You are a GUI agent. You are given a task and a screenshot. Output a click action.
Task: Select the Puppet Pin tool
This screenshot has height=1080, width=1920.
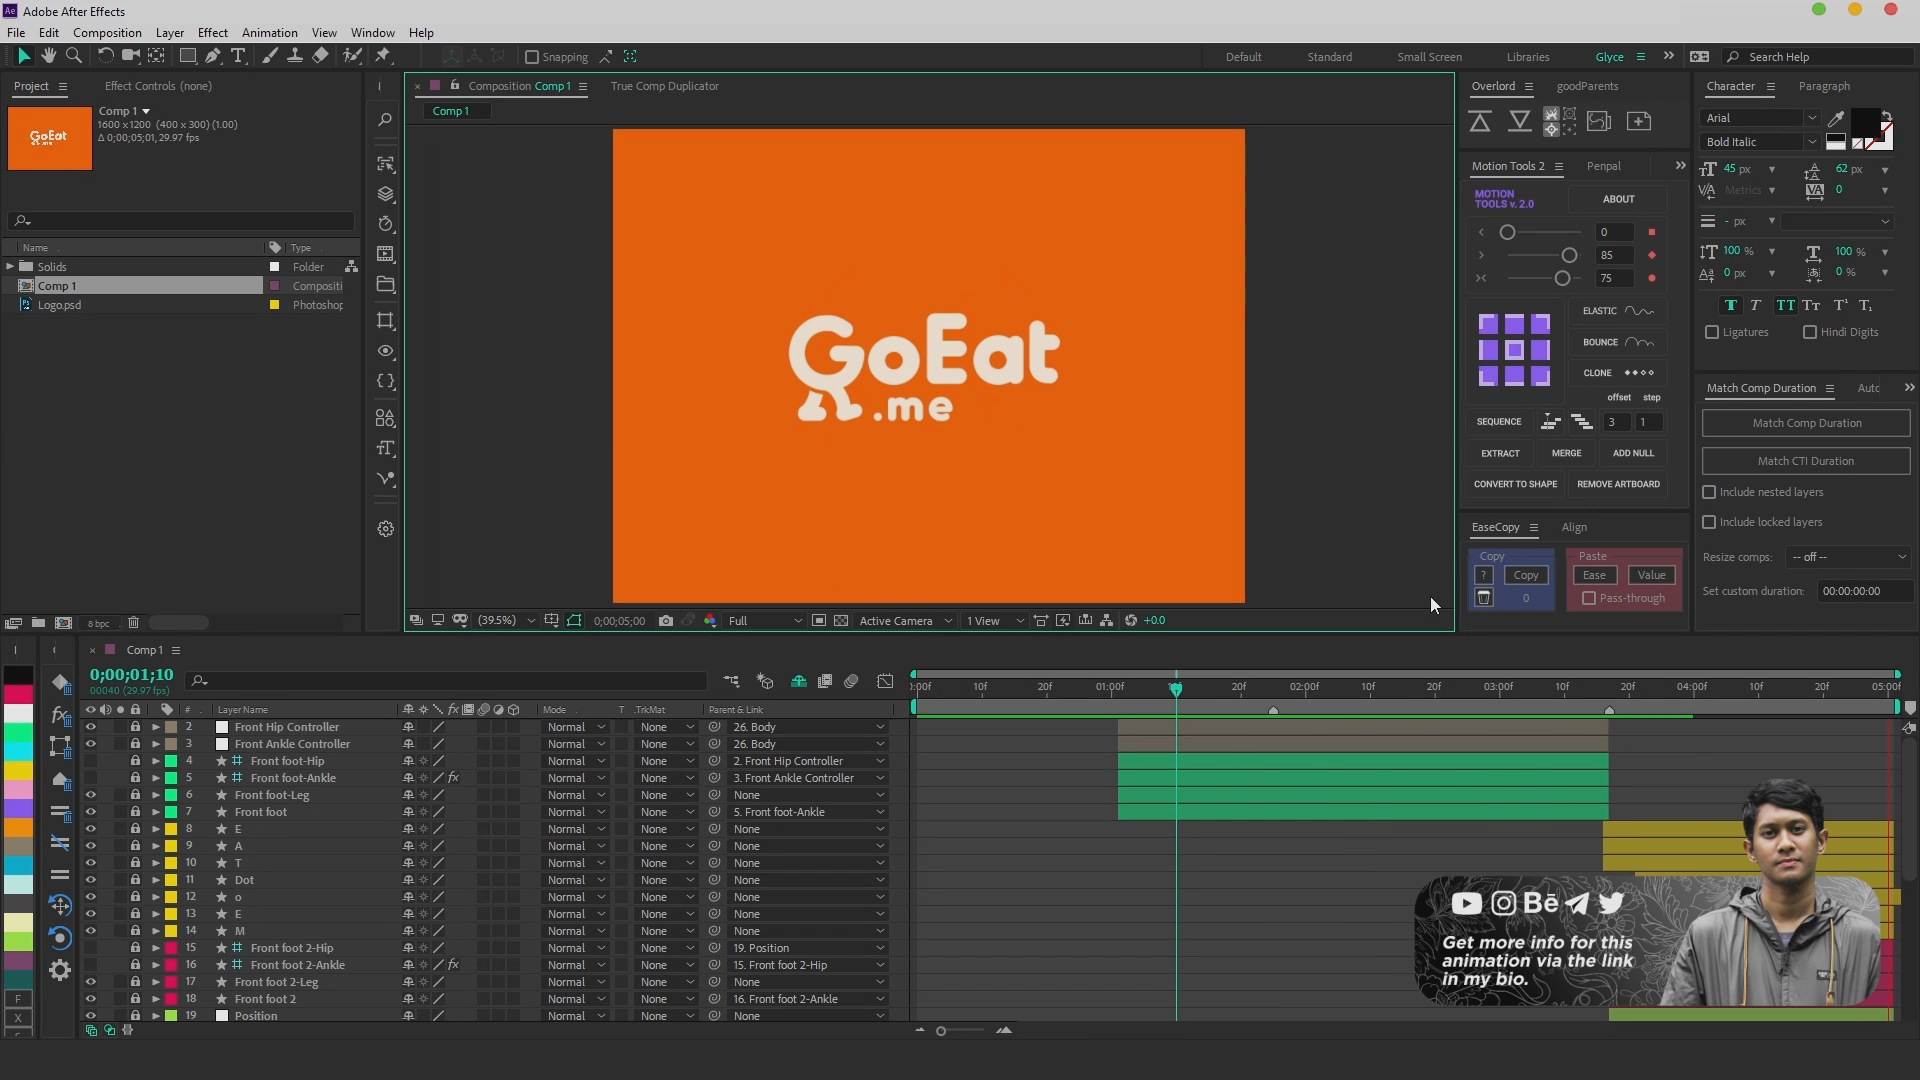click(x=383, y=56)
